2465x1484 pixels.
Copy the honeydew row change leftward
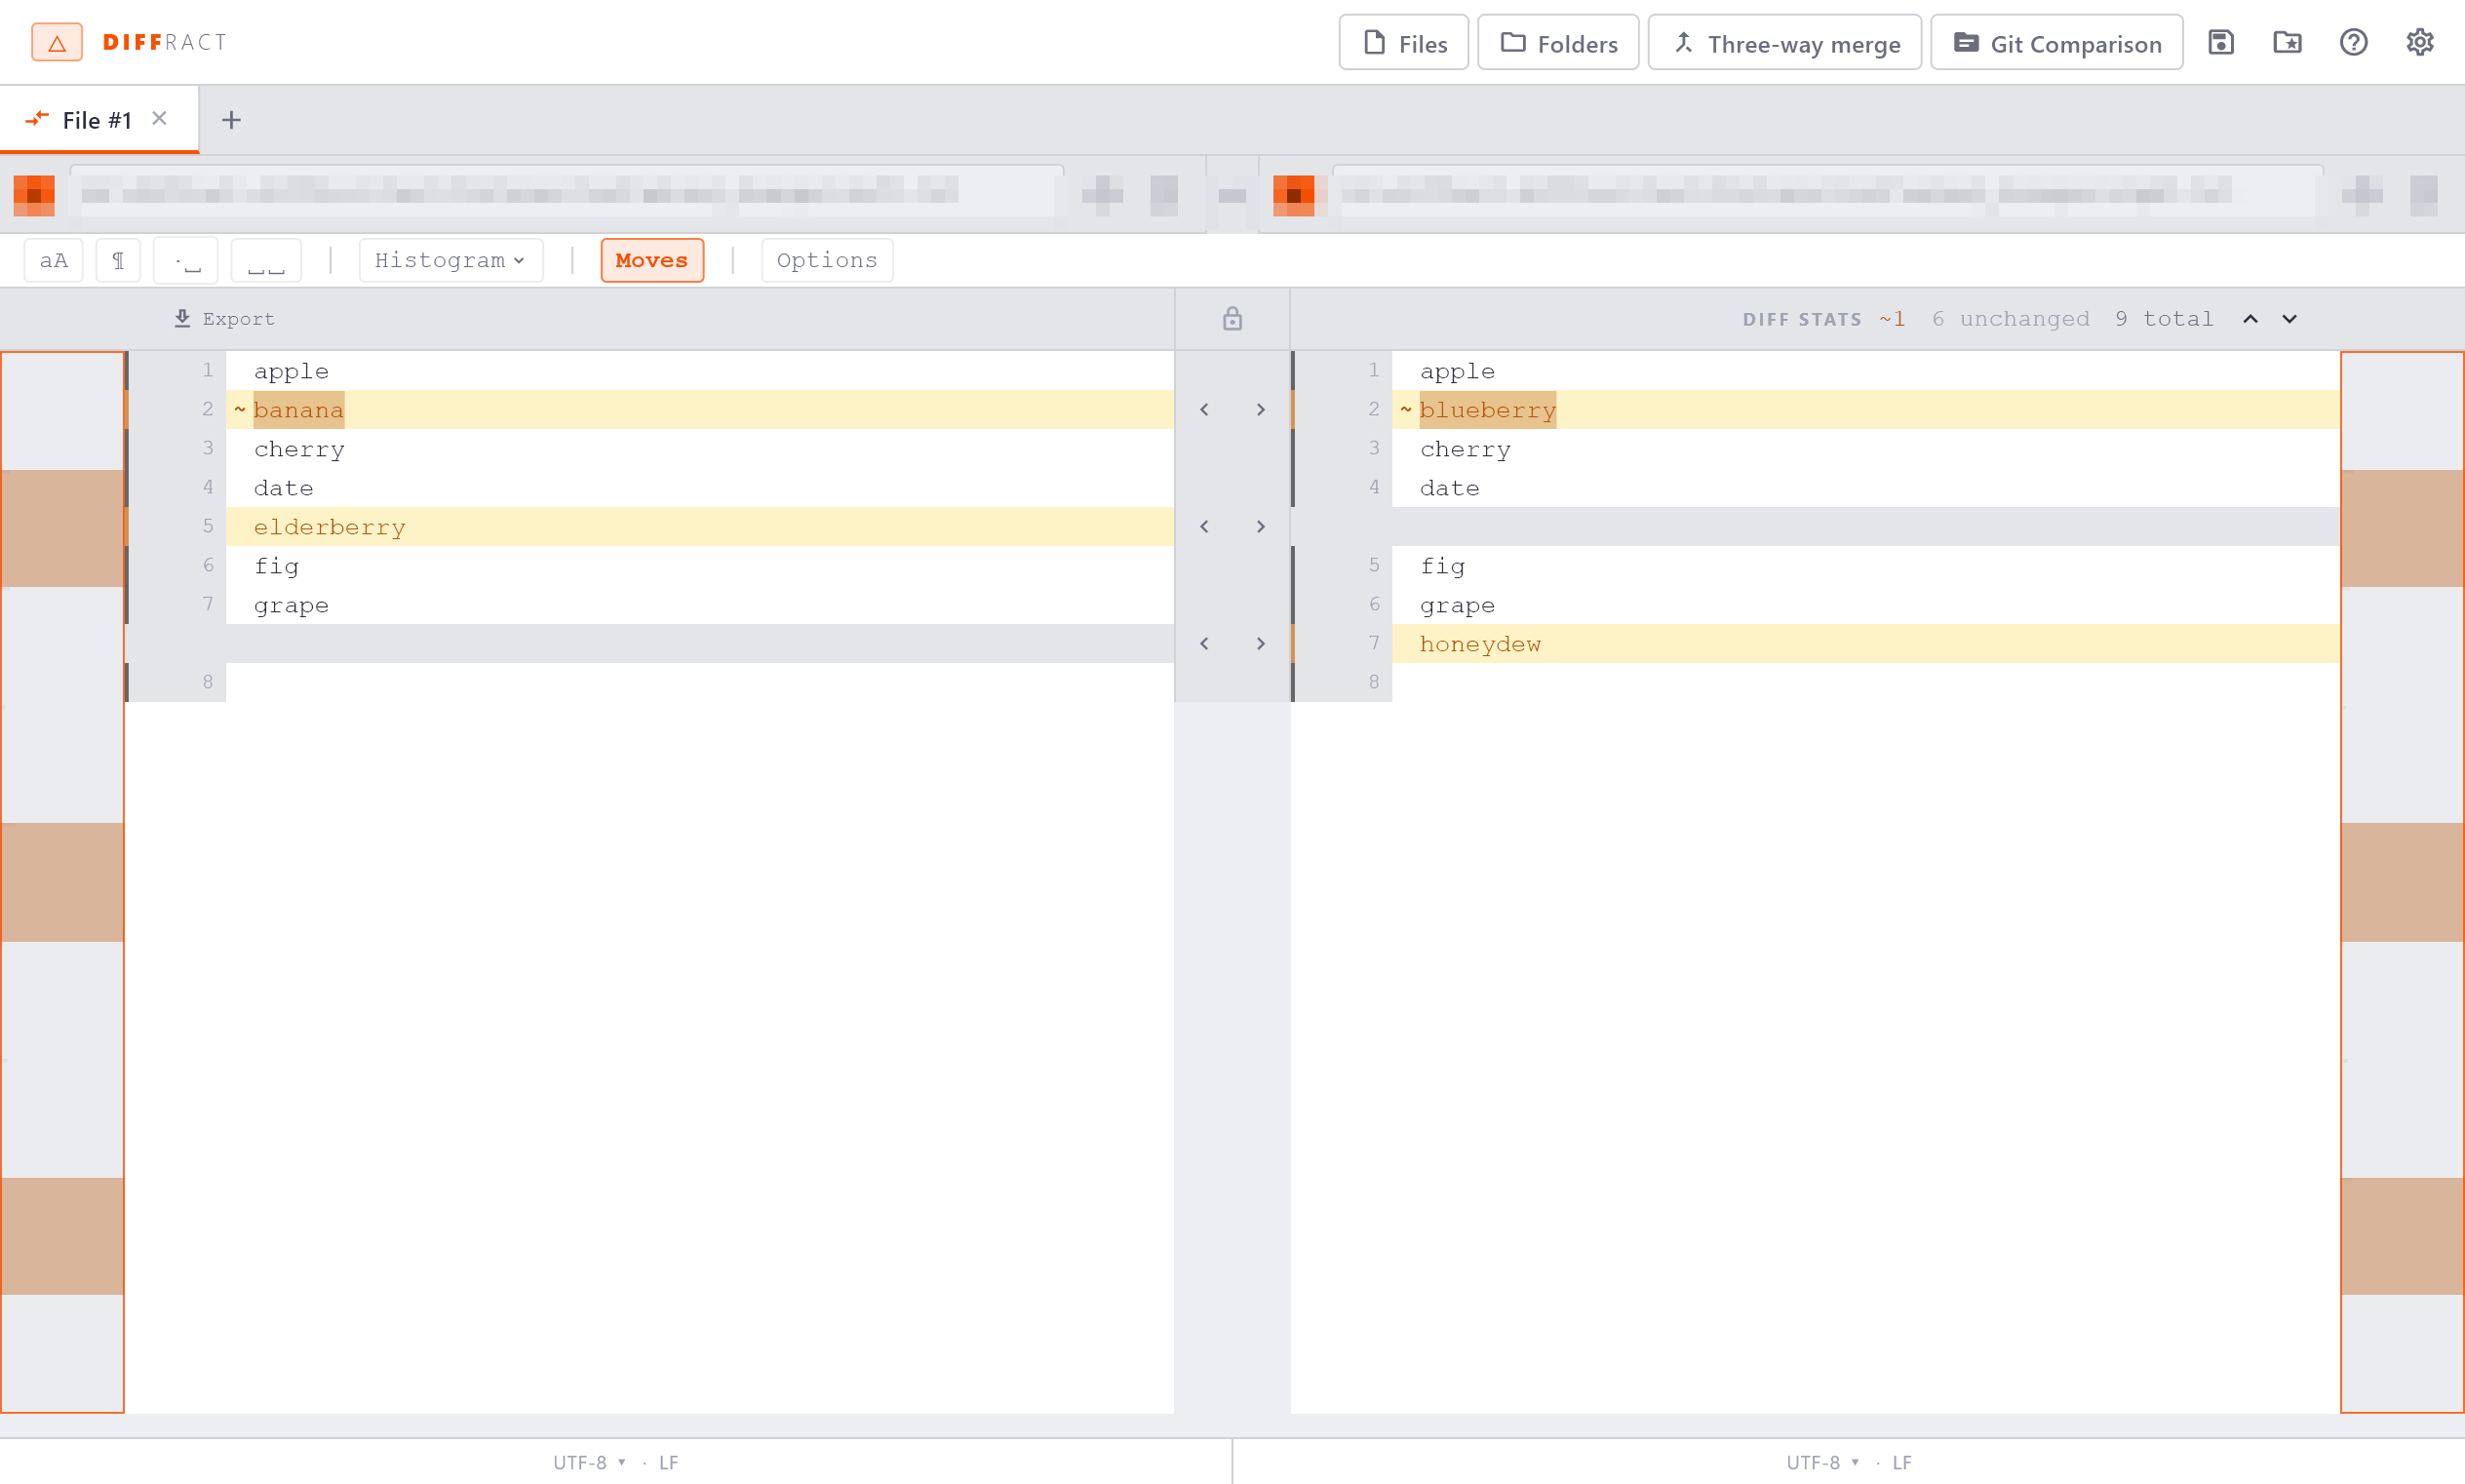[1204, 644]
